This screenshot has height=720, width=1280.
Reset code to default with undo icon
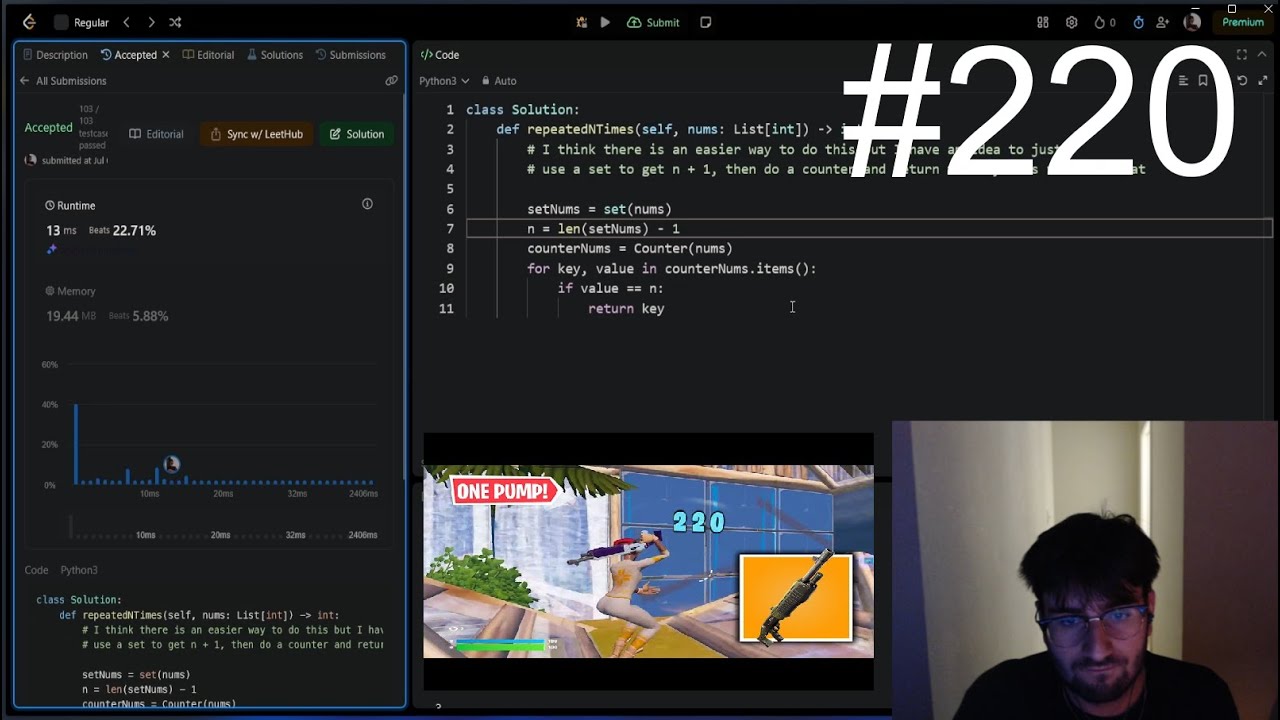(x=1242, y=81)
